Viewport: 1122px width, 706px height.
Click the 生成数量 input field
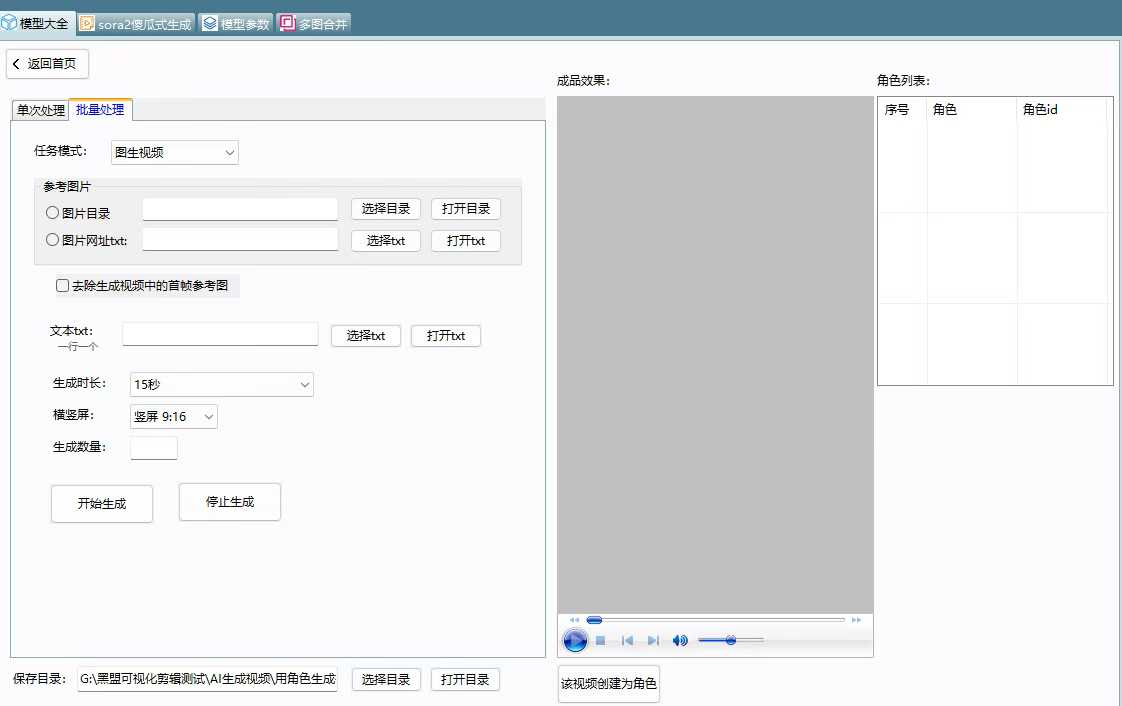tap(153, 448)
